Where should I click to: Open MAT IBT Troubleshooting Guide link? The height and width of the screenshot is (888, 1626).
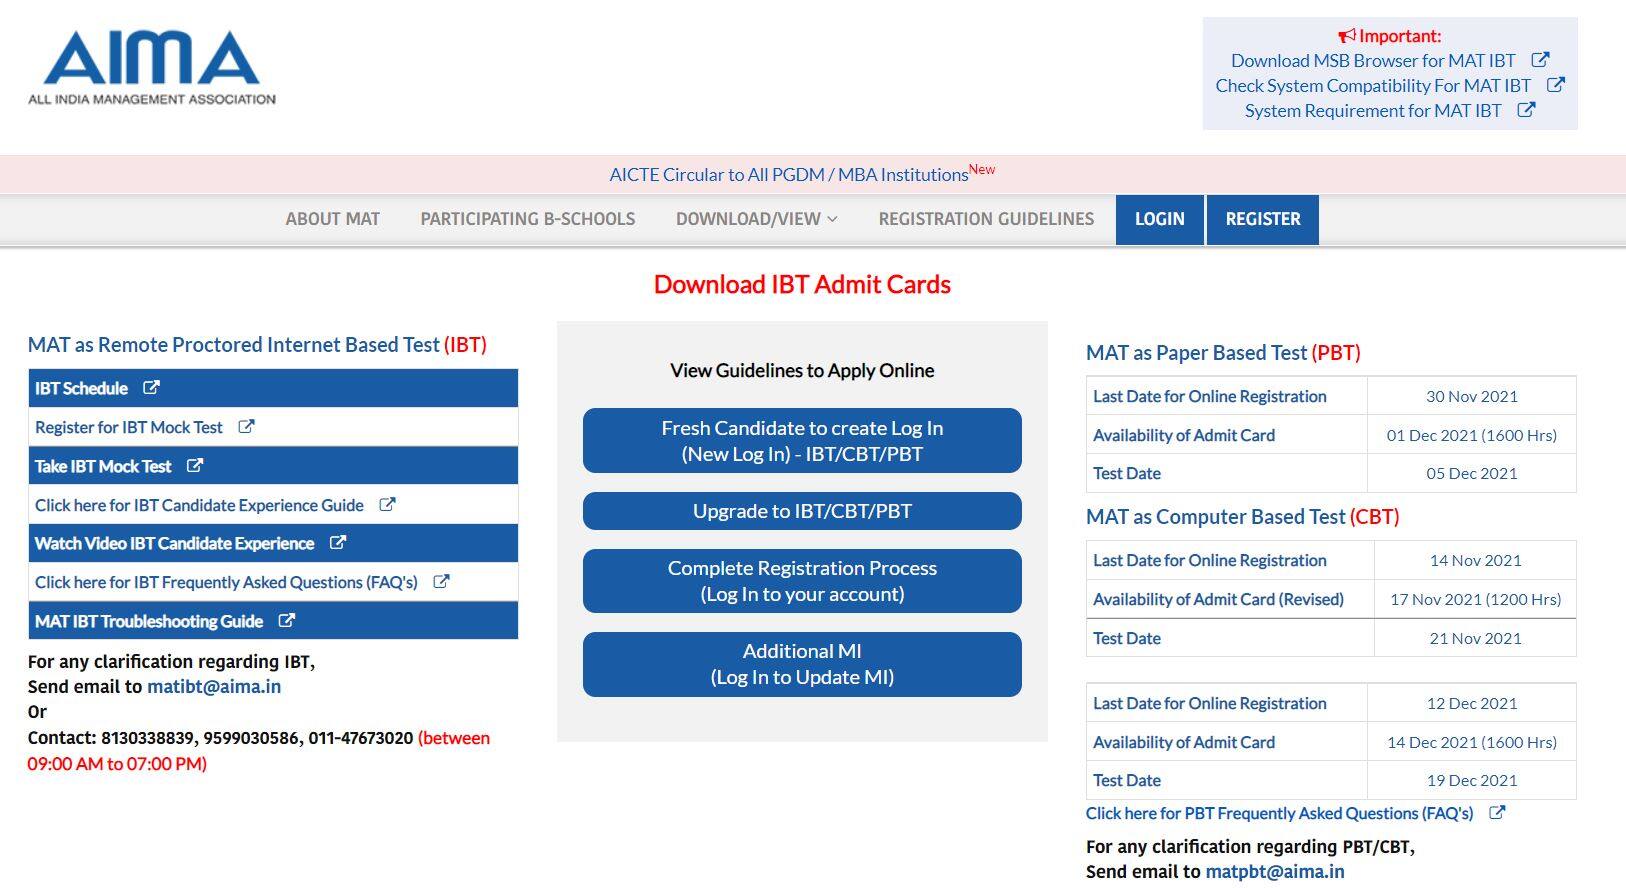click(149, 621)
